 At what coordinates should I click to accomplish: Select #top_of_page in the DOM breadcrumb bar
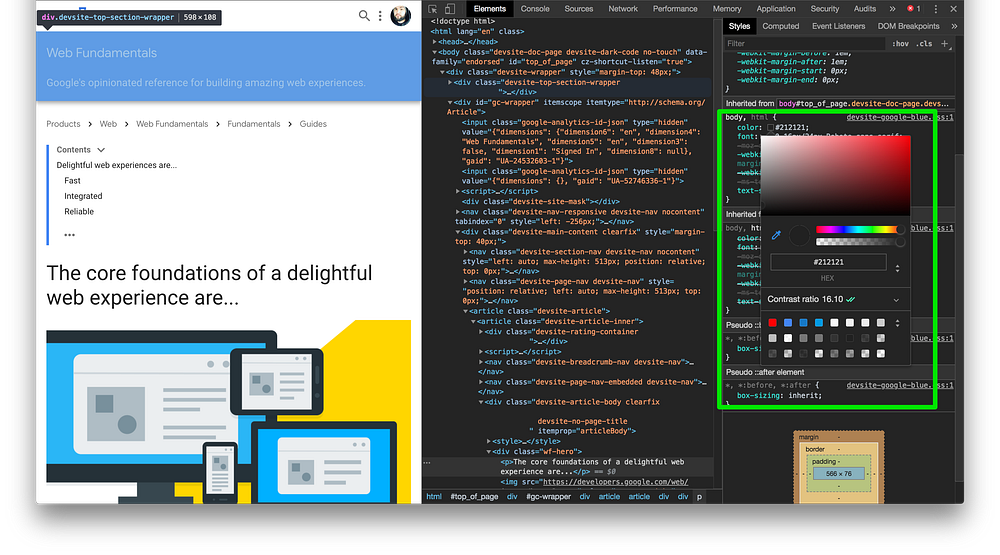[x=474, y=496]
